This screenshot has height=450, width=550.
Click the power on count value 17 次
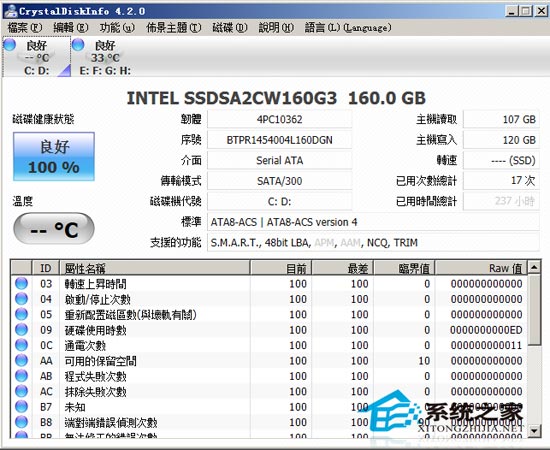click(501, 181)
